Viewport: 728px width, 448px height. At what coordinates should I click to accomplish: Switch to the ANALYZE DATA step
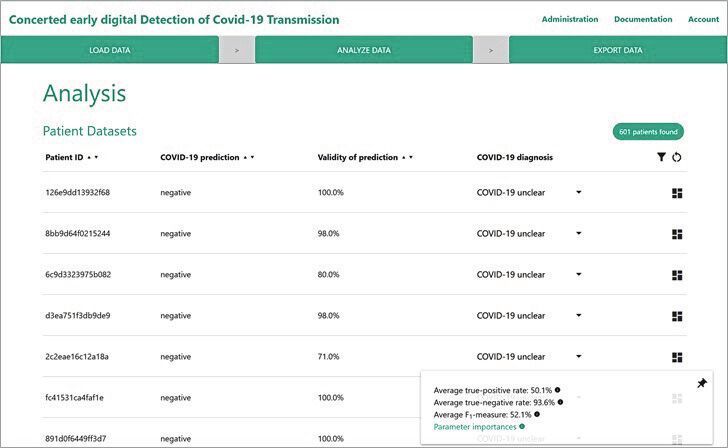click(364, 50)
